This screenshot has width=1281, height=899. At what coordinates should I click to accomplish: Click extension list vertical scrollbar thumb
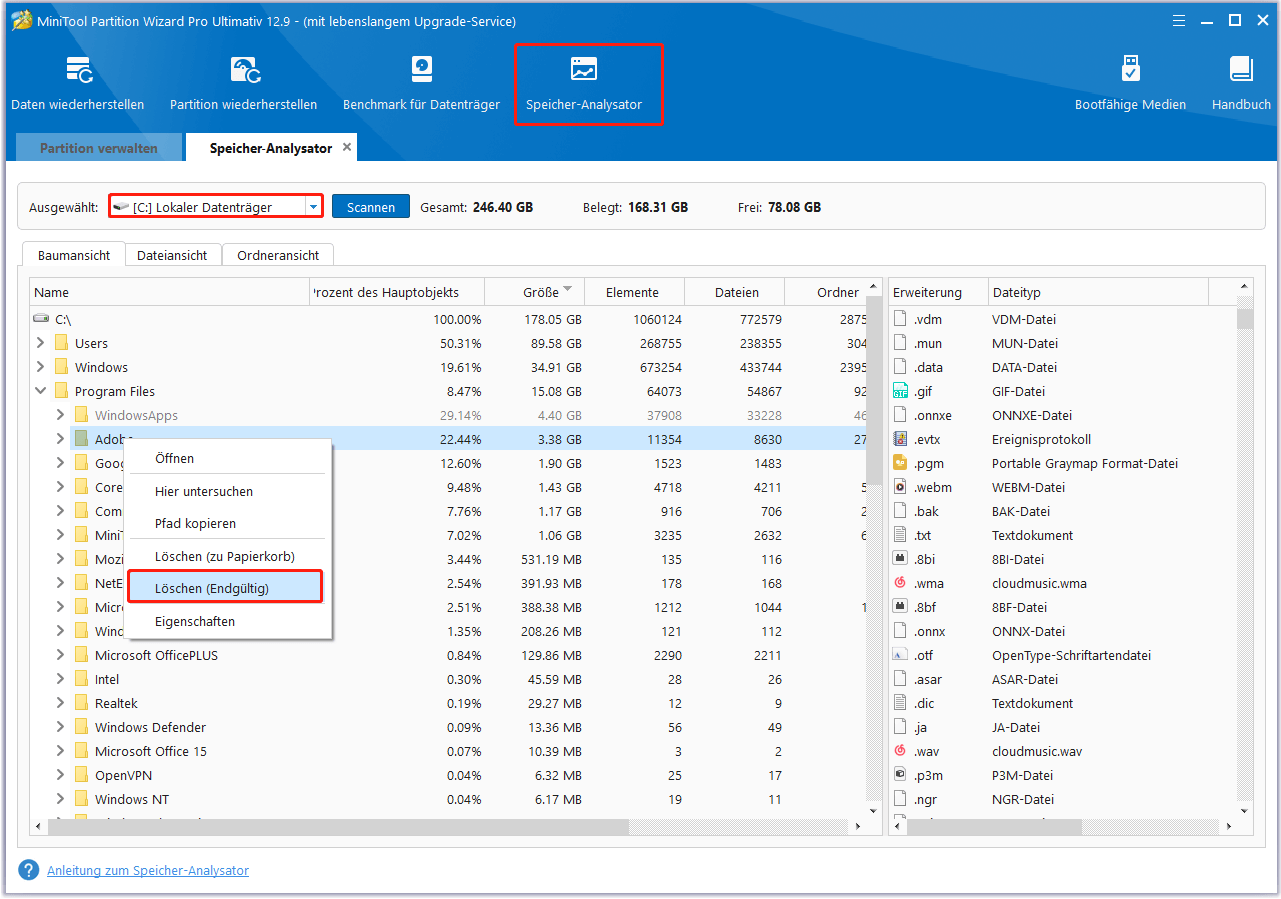pos(1245,318)
